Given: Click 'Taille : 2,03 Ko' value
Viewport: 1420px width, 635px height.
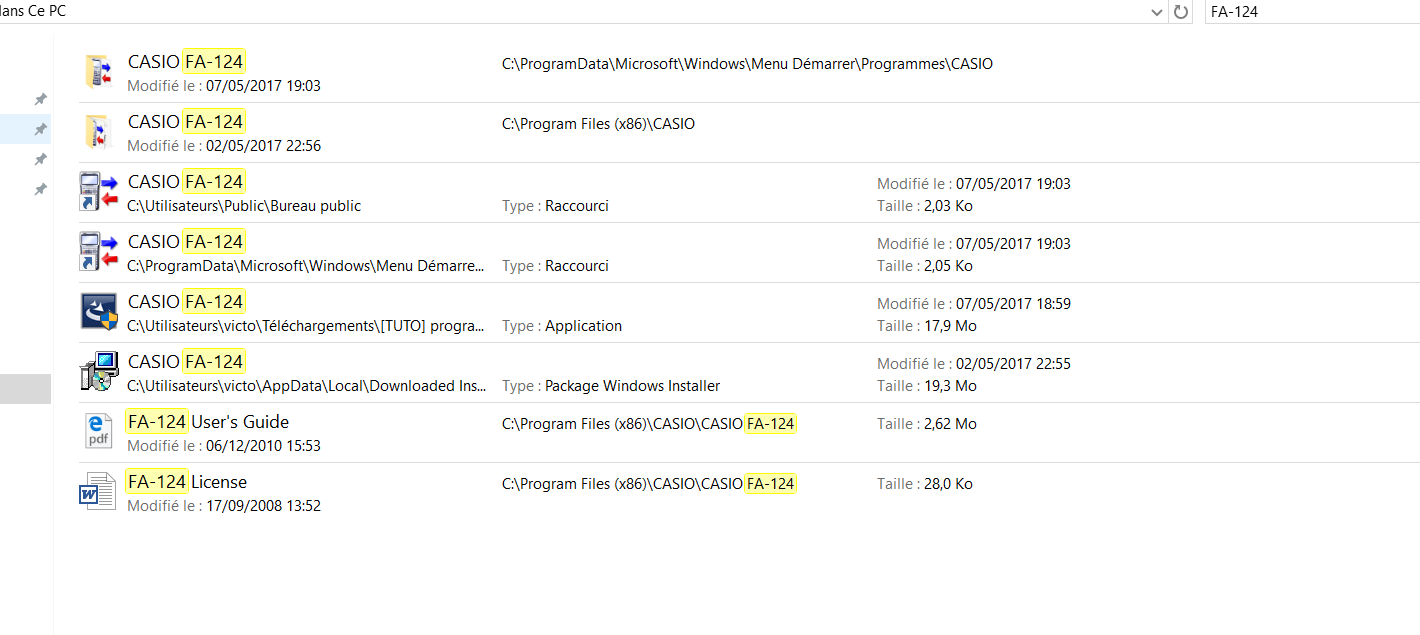Looking at the screenshot, I should [924, 206].
